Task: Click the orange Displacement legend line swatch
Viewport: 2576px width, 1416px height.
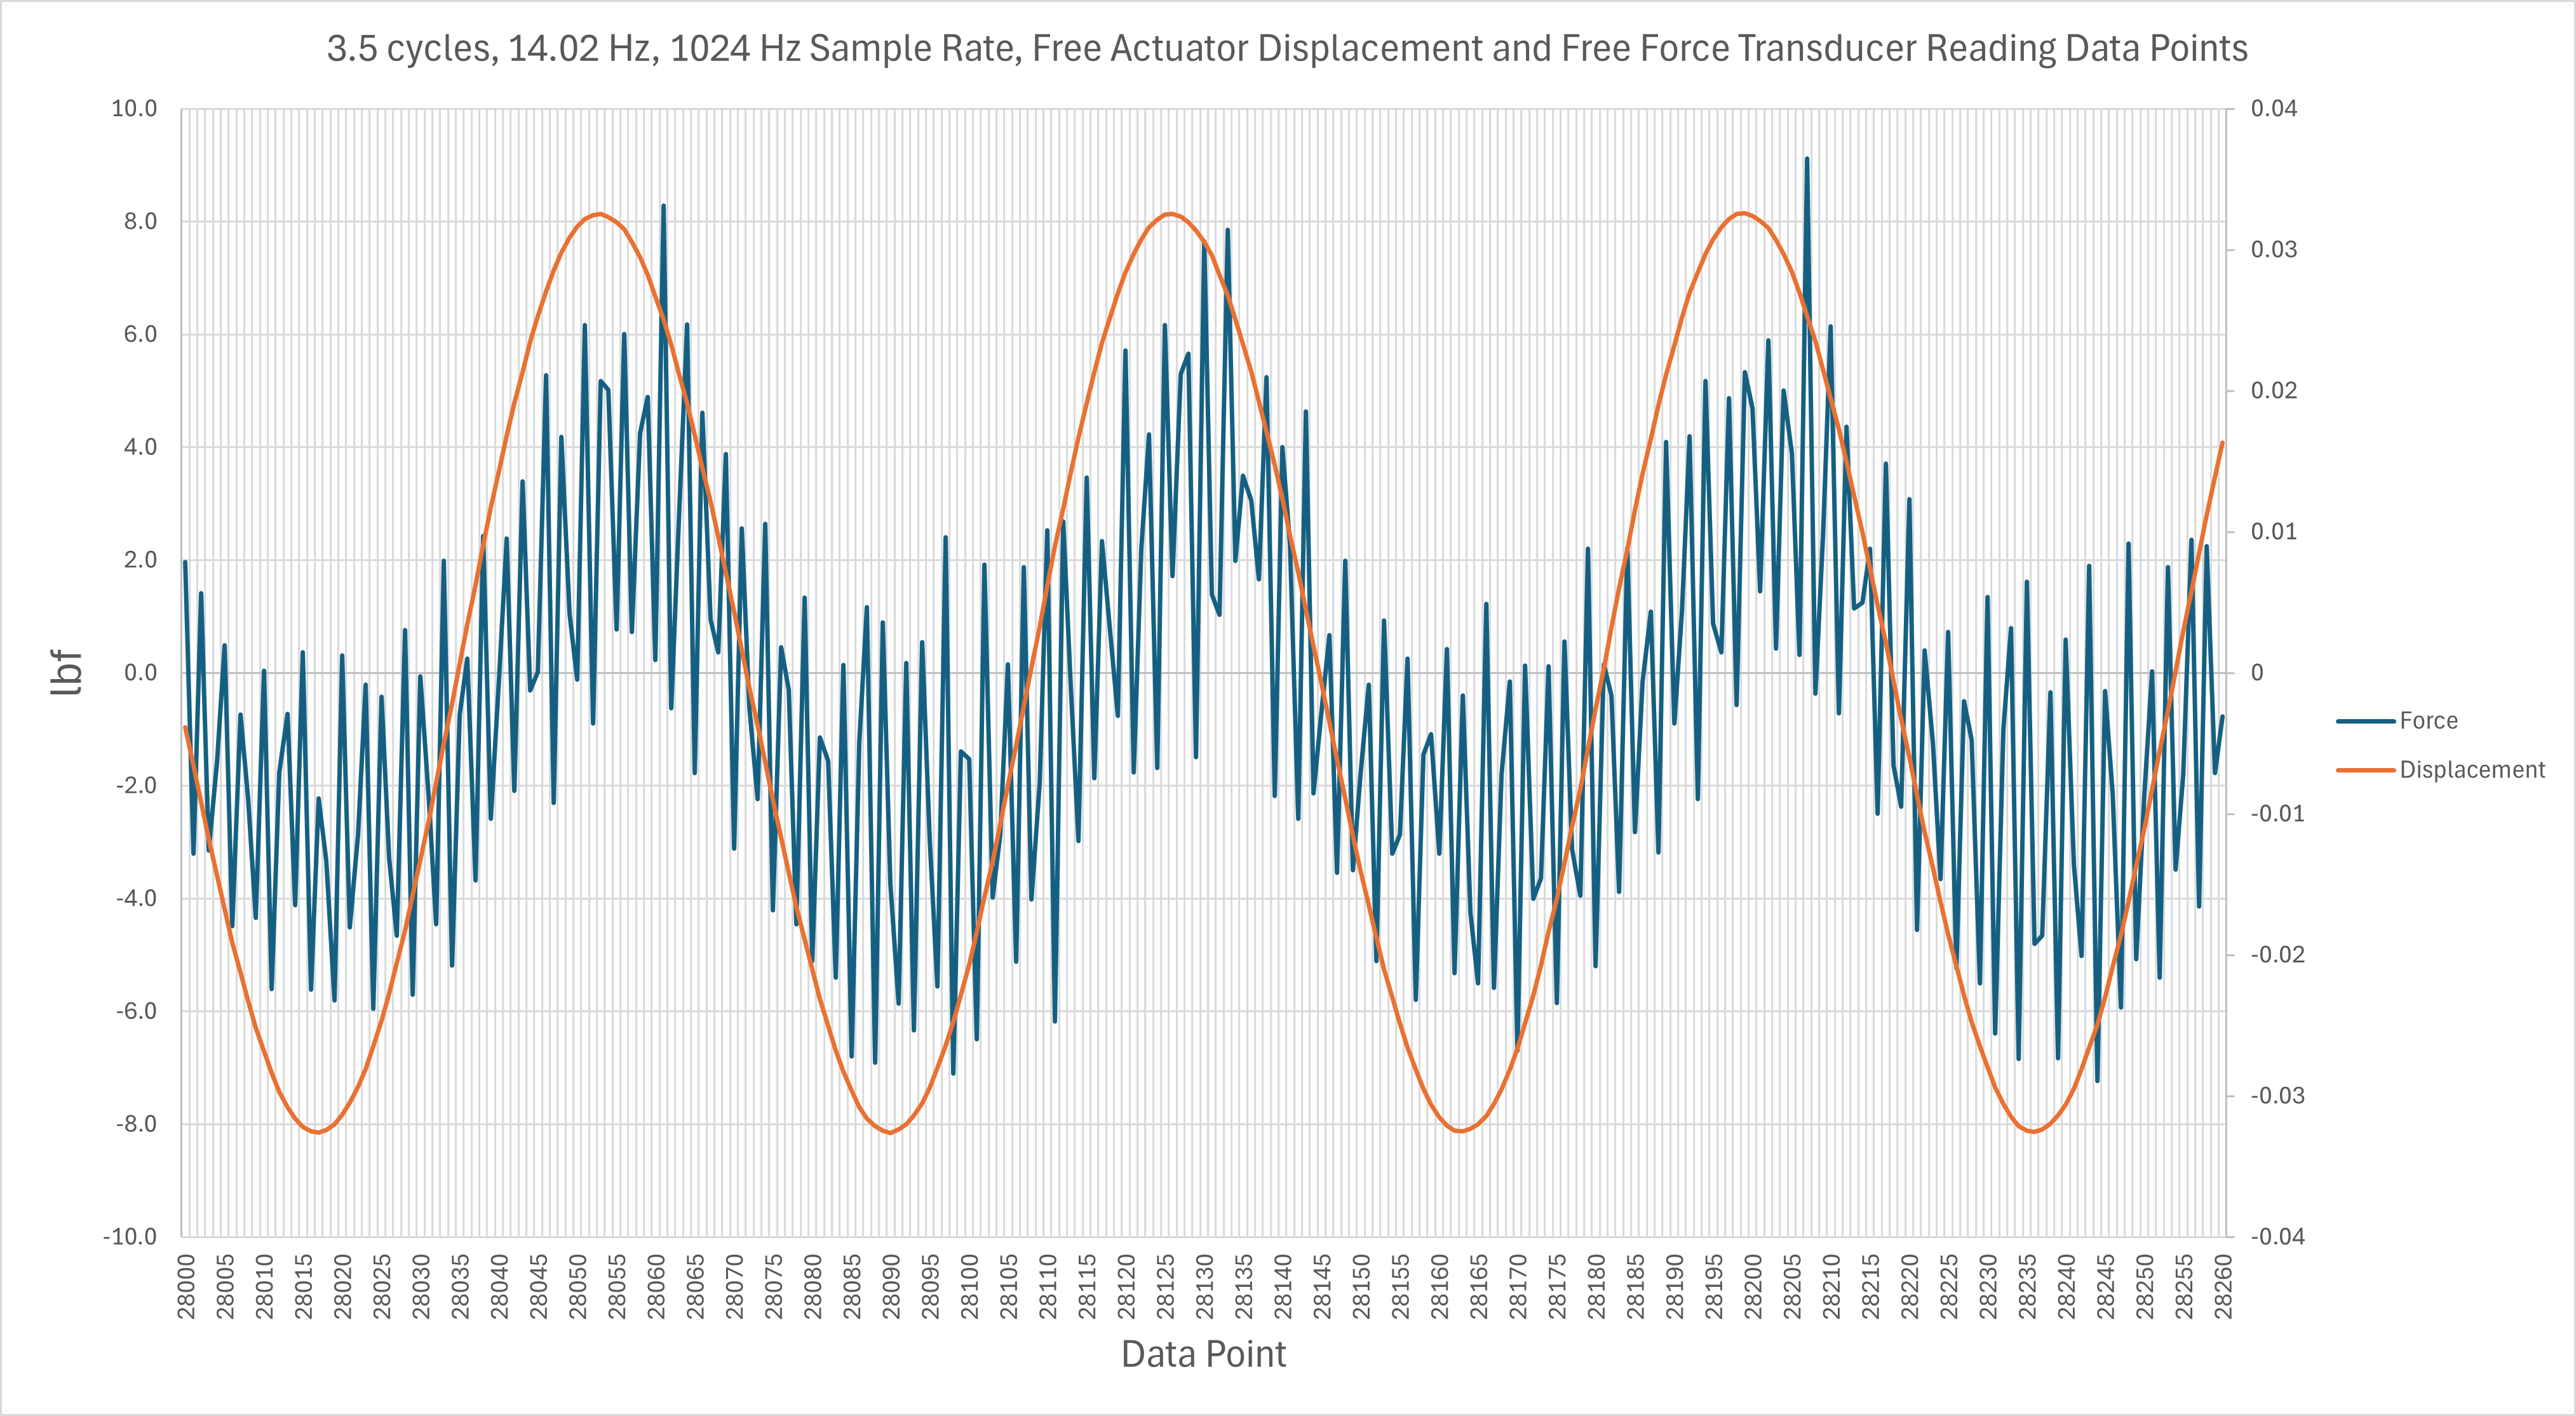Action: point(2365,770)
